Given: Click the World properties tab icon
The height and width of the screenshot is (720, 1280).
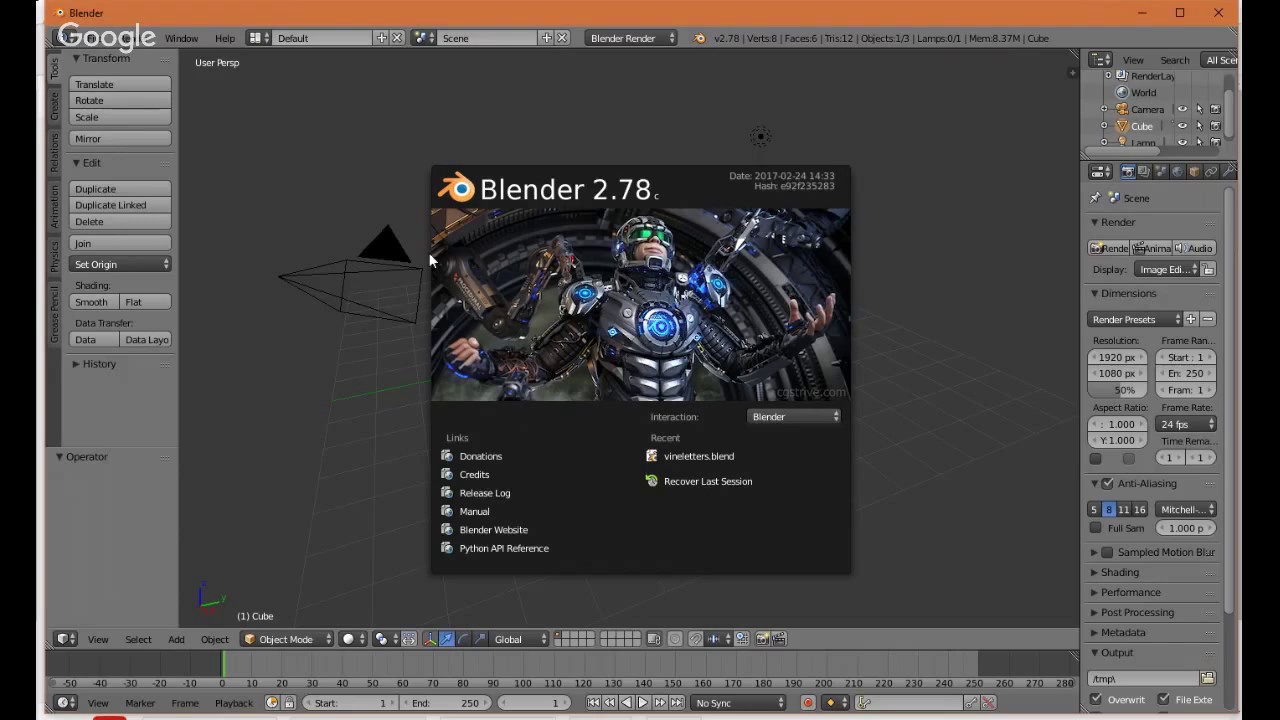Looking at the screenshot, I should click(x=1177, y=172).
